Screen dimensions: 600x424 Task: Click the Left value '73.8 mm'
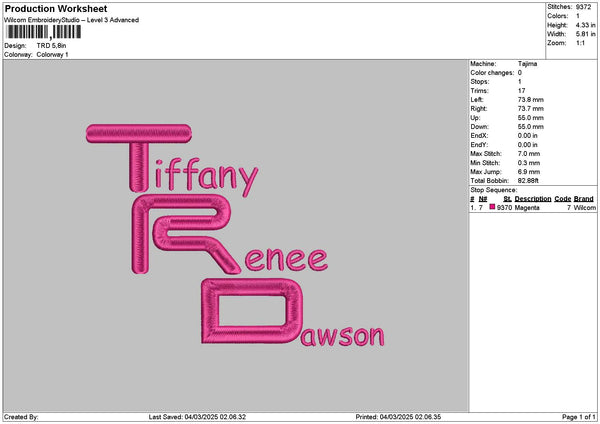[x=530, y=99]
